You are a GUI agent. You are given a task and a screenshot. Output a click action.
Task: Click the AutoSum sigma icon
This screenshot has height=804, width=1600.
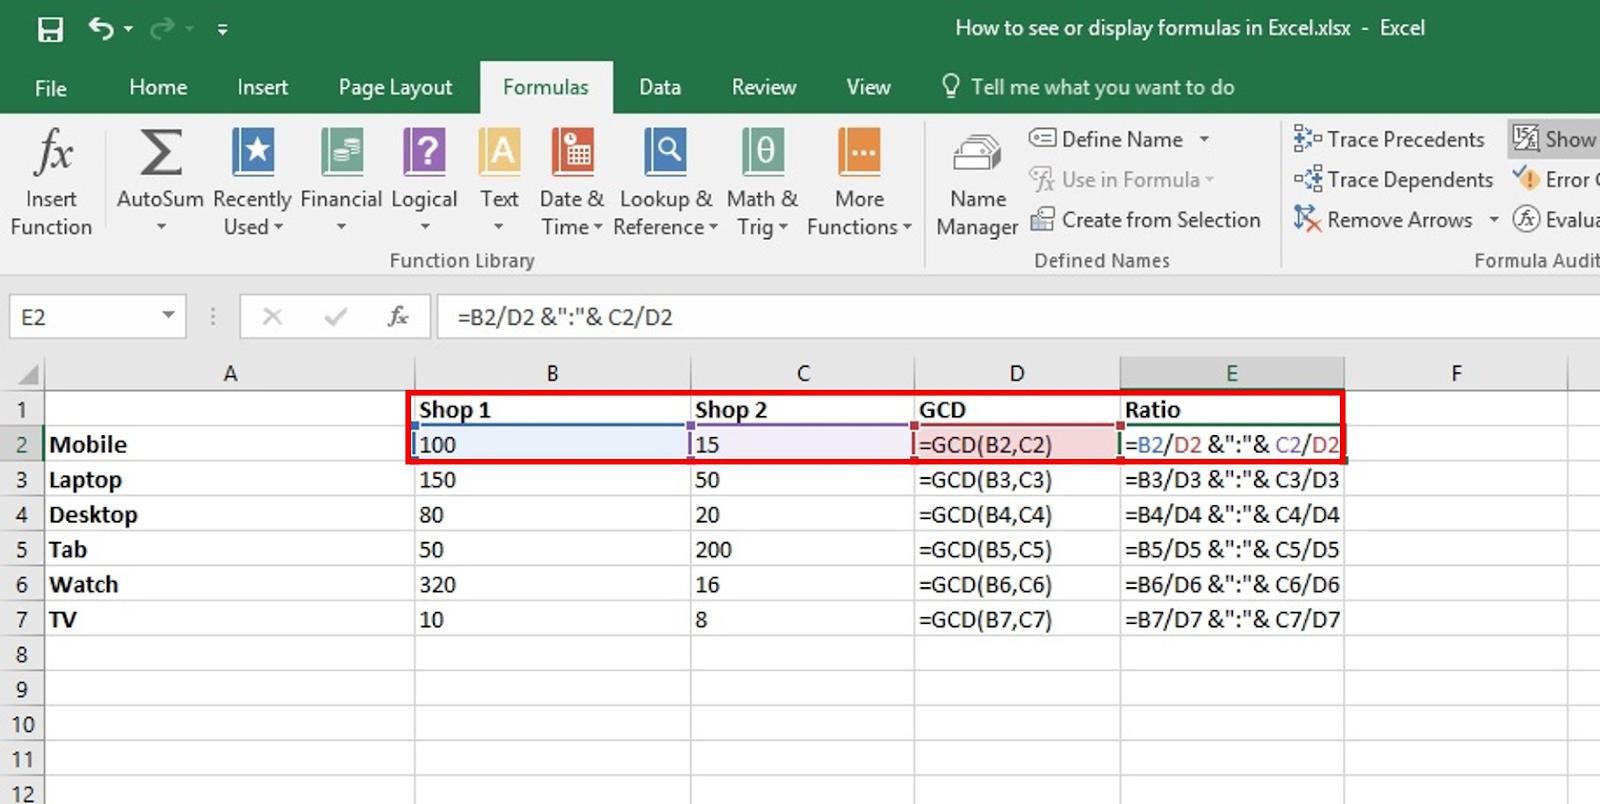(160, 154)
